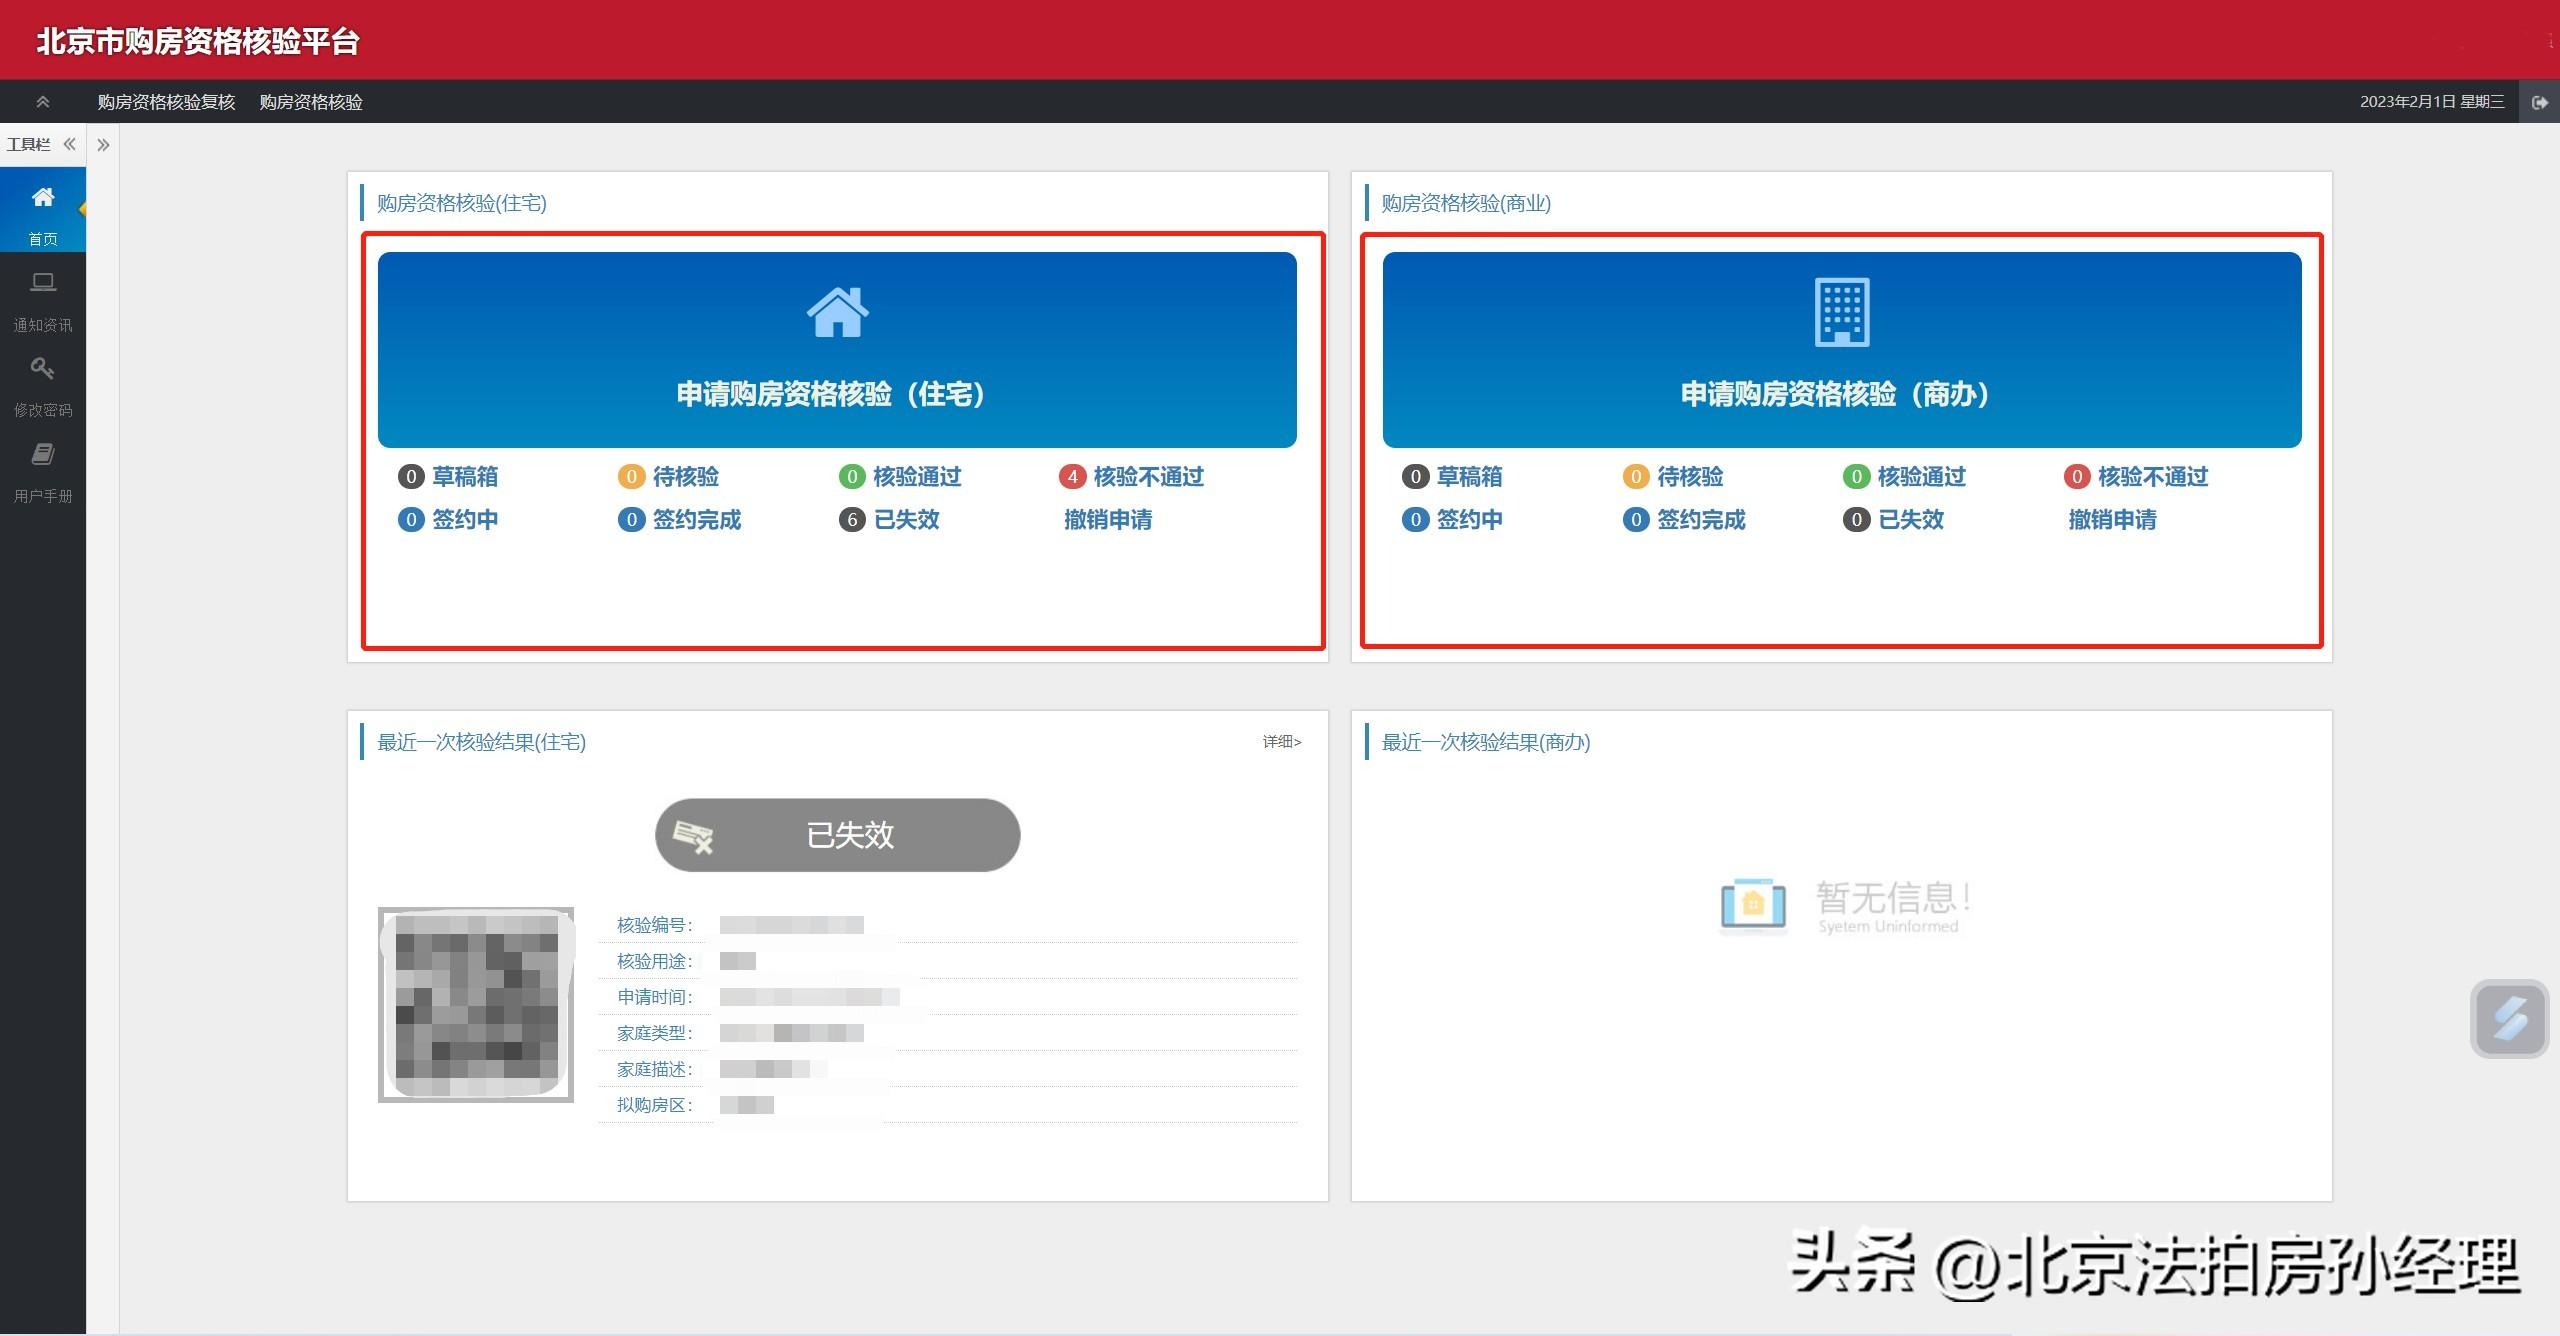Collapse the 工具栏 sidebar panel

click(x=70, y=144)
